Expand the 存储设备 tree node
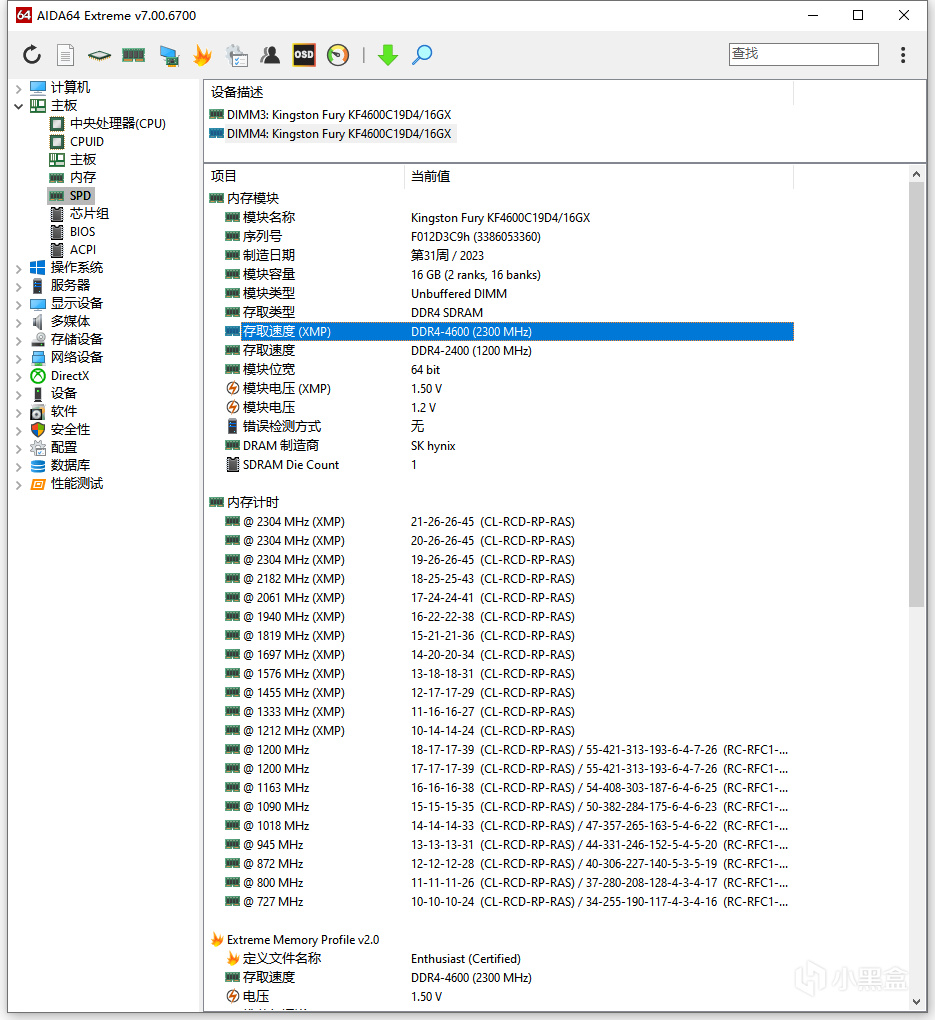 point(19,340)
